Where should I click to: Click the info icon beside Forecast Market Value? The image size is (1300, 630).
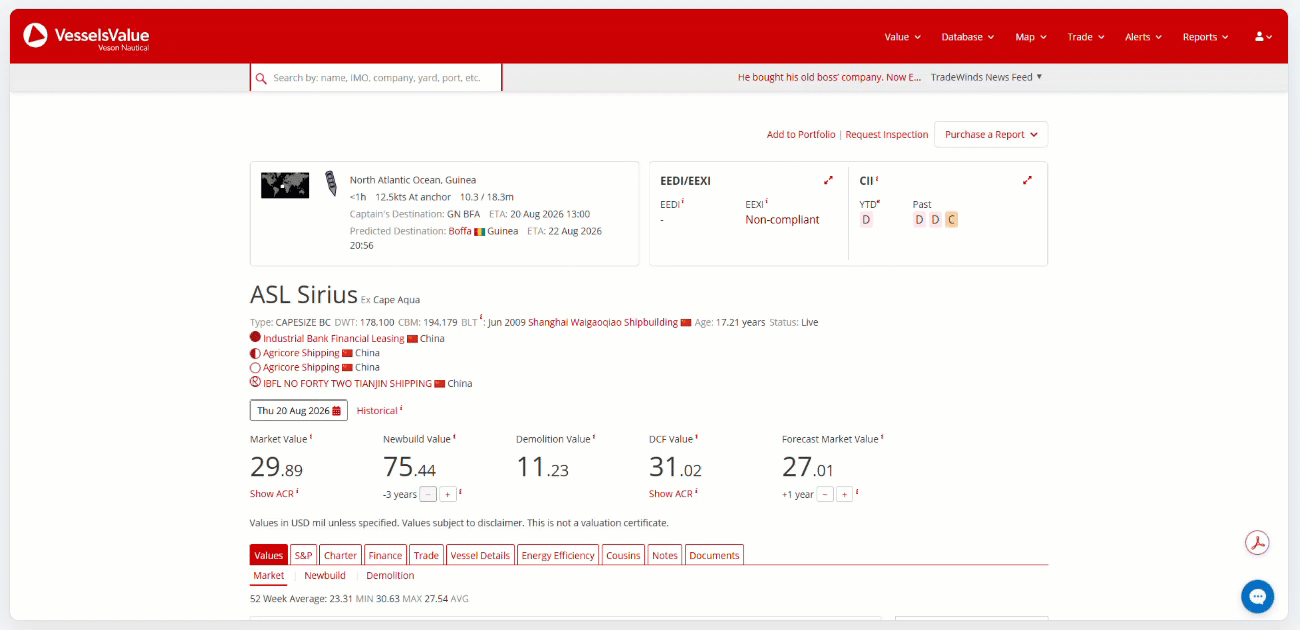[882, 437]
